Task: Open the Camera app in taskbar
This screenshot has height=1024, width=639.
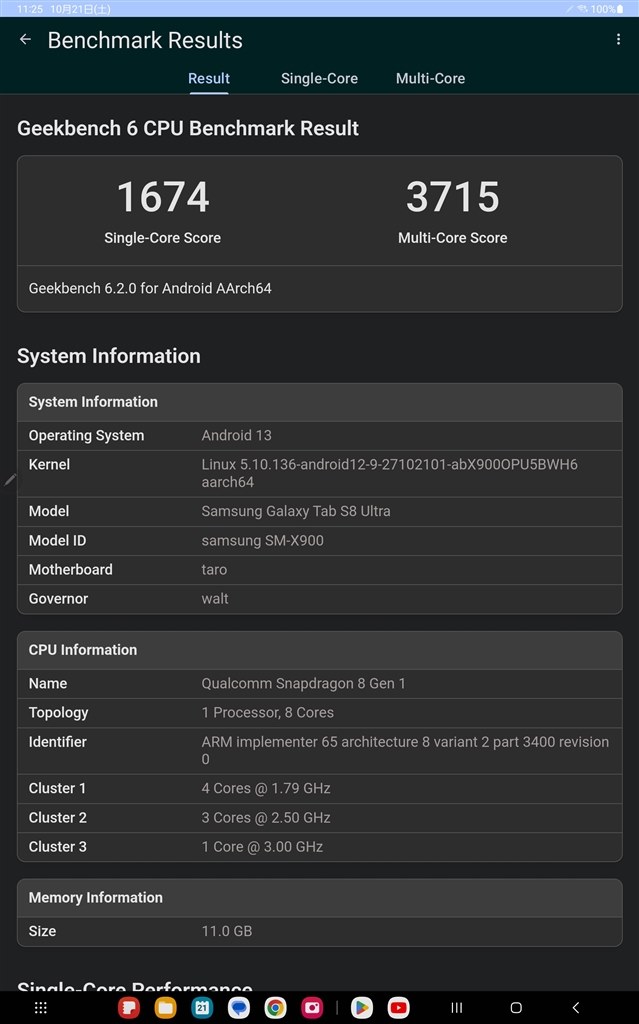Action: coord(312,1007)
